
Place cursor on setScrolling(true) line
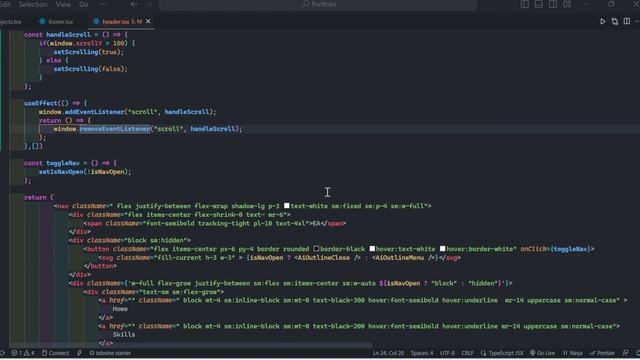pyautogui.click(x=89, y=52)
